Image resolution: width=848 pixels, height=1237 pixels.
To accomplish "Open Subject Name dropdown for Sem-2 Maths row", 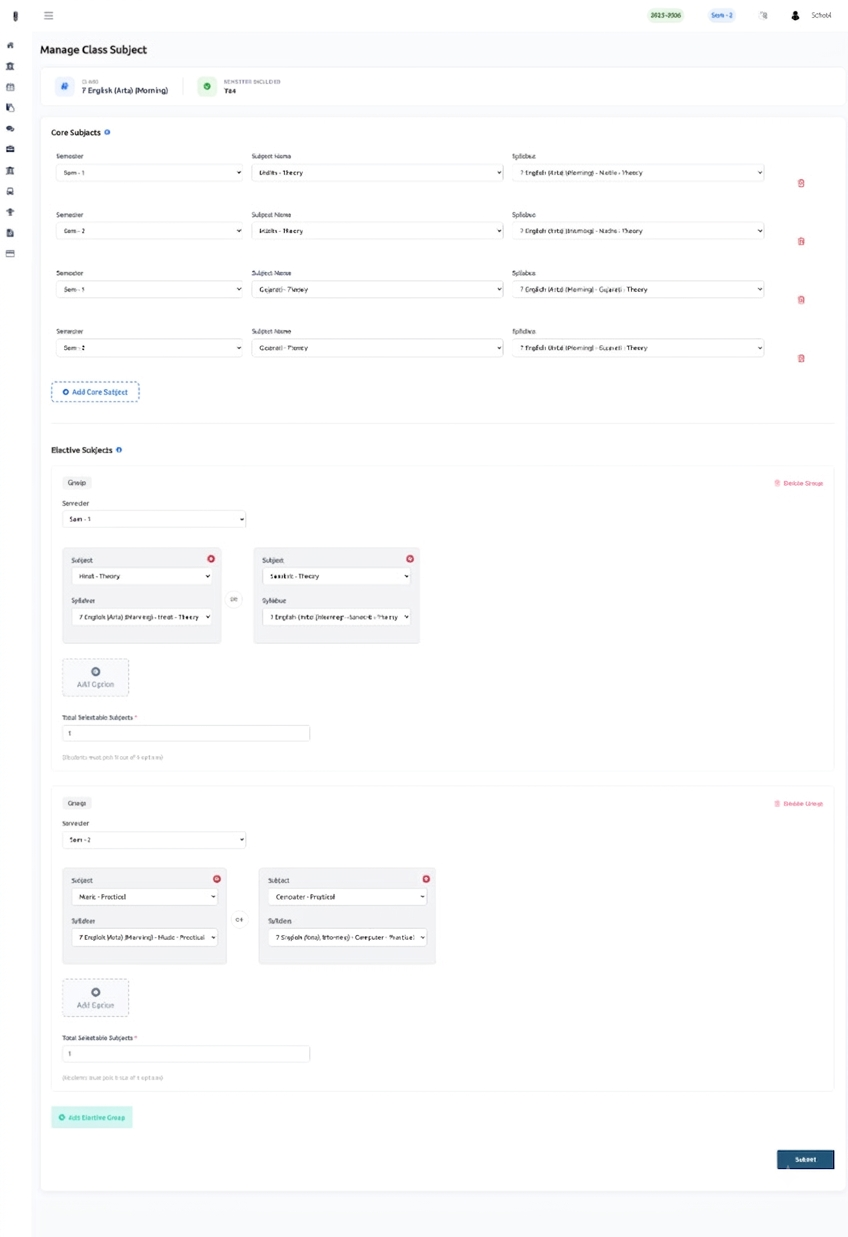I will click(377, 231).
